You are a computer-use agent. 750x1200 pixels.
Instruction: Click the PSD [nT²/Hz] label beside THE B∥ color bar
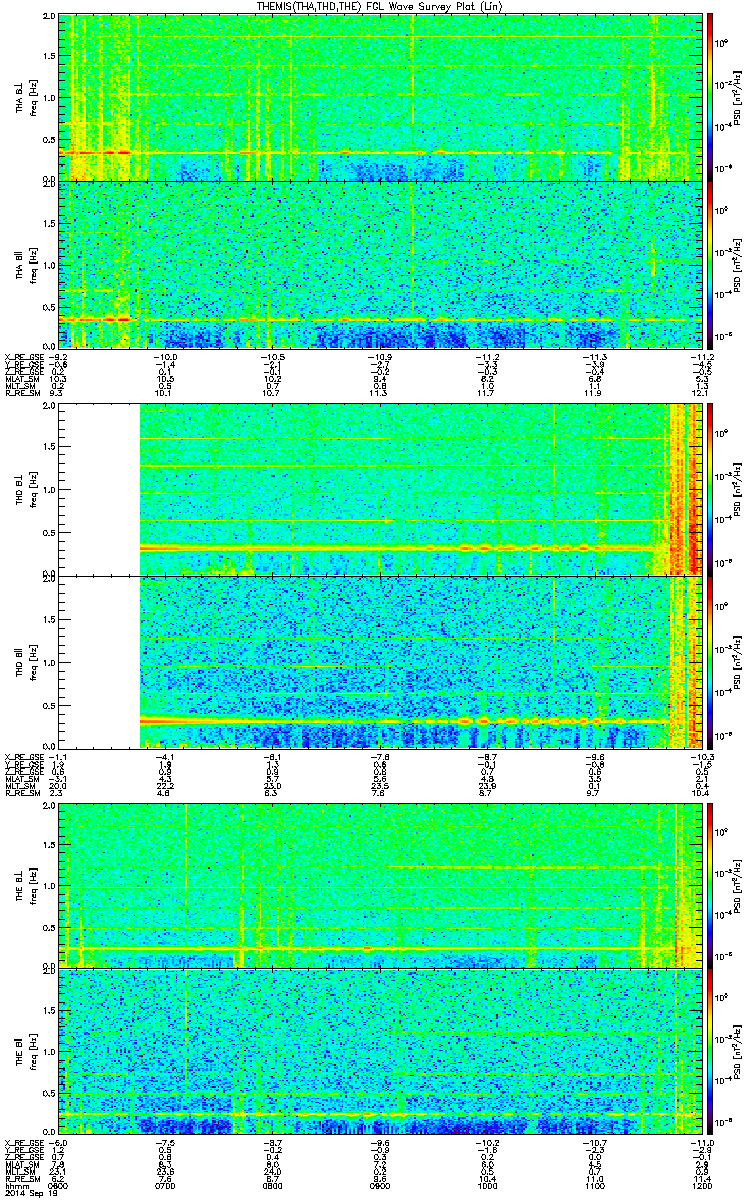(x=735, y=1051)
